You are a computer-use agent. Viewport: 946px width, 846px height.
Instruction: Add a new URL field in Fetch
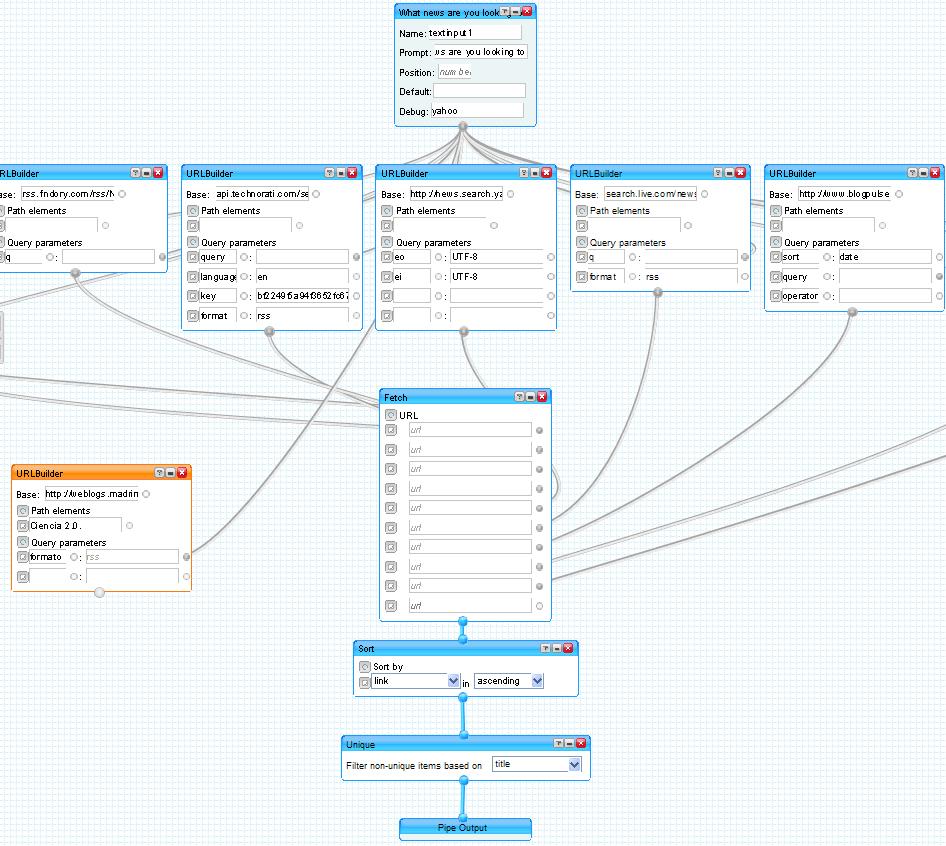pos(391,415)
